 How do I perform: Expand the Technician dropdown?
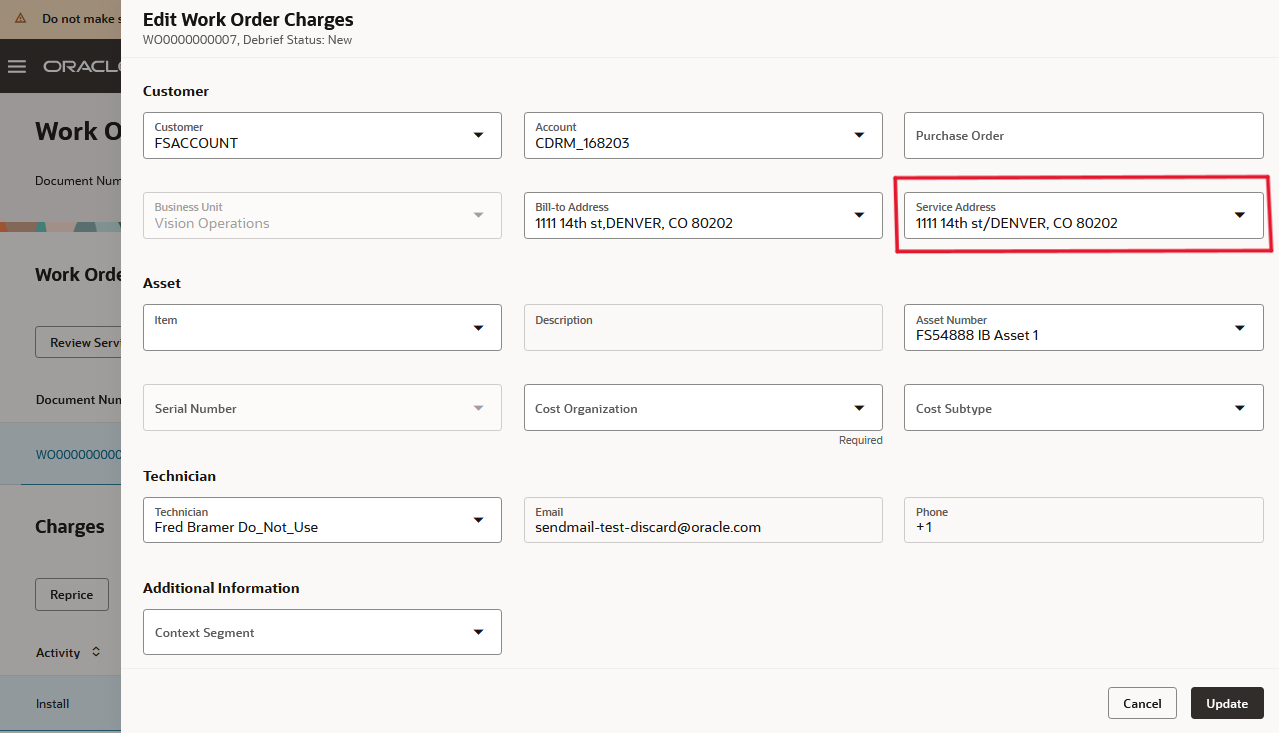click(x=478, y=520)
